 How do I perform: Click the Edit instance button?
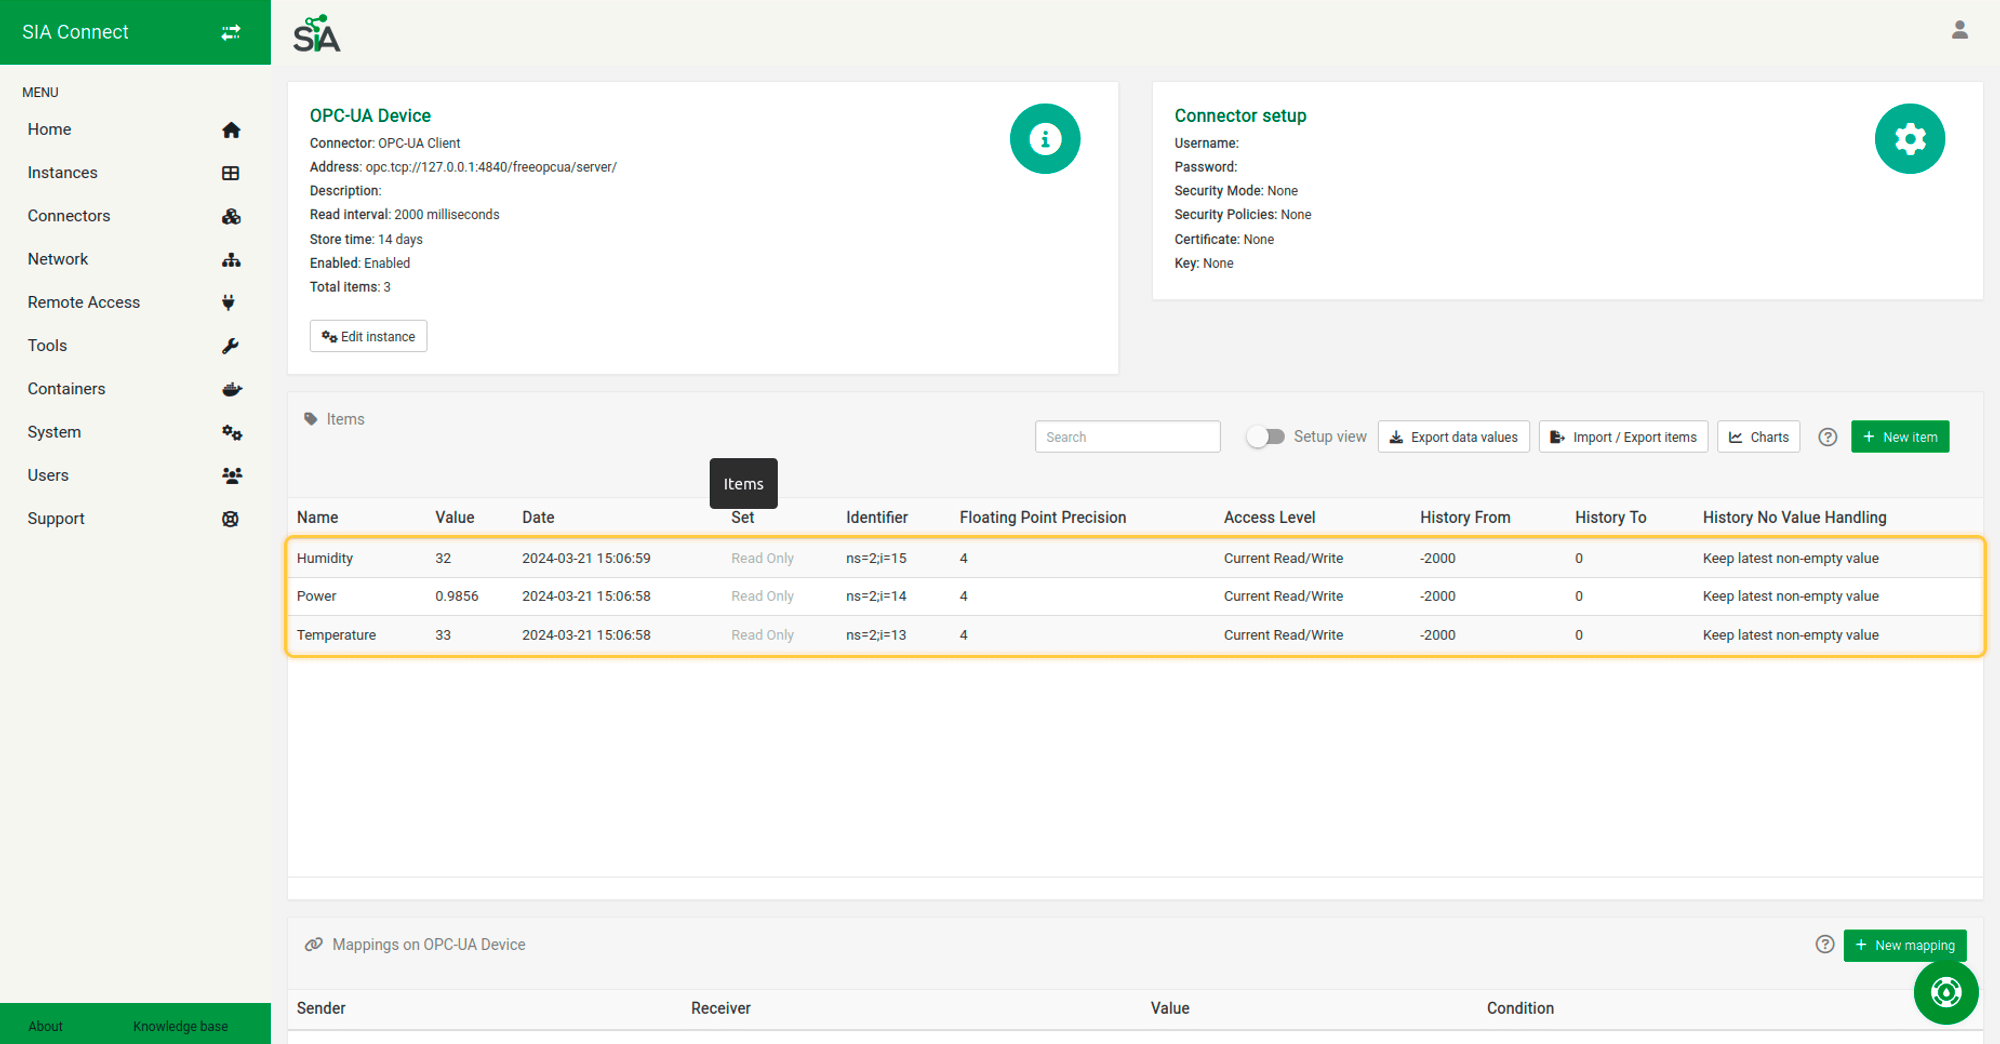(x=368, y=337)
